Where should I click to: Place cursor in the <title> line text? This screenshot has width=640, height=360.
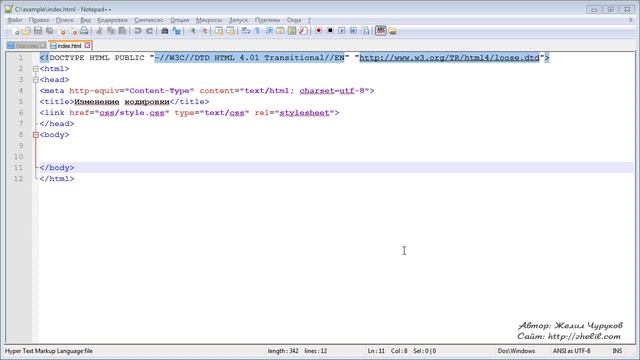point(122,102)
